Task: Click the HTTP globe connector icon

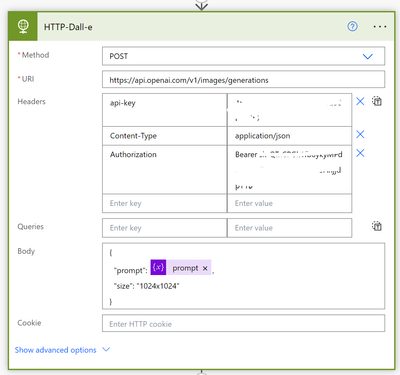Action: point(23,26)
